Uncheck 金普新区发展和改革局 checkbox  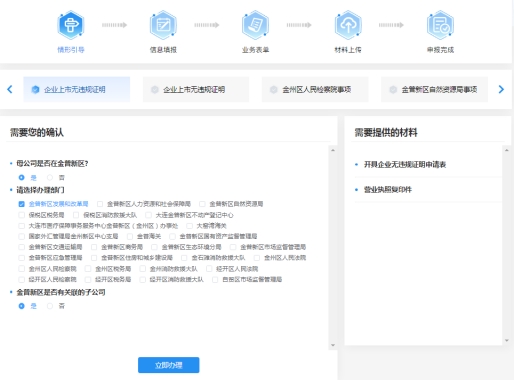[21, 204]
